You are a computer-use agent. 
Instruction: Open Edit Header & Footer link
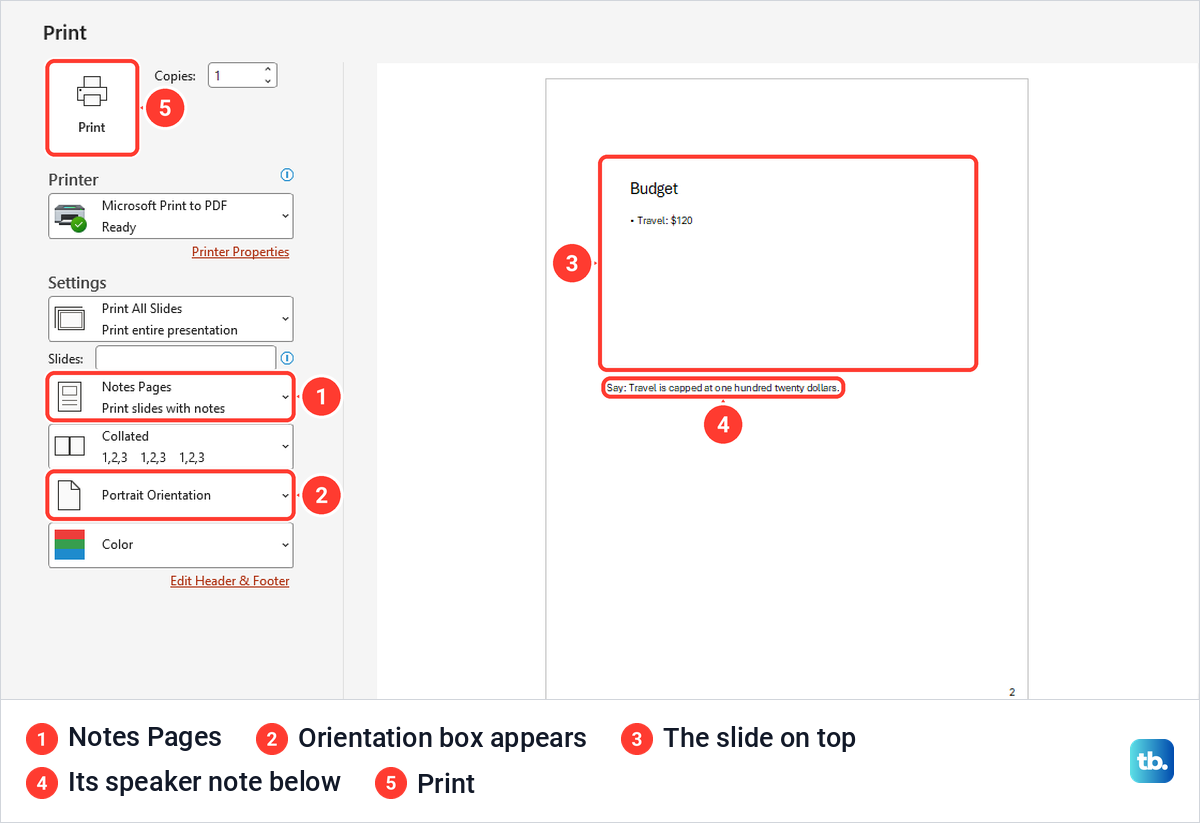pyautogui.click(x=230, y=581)
